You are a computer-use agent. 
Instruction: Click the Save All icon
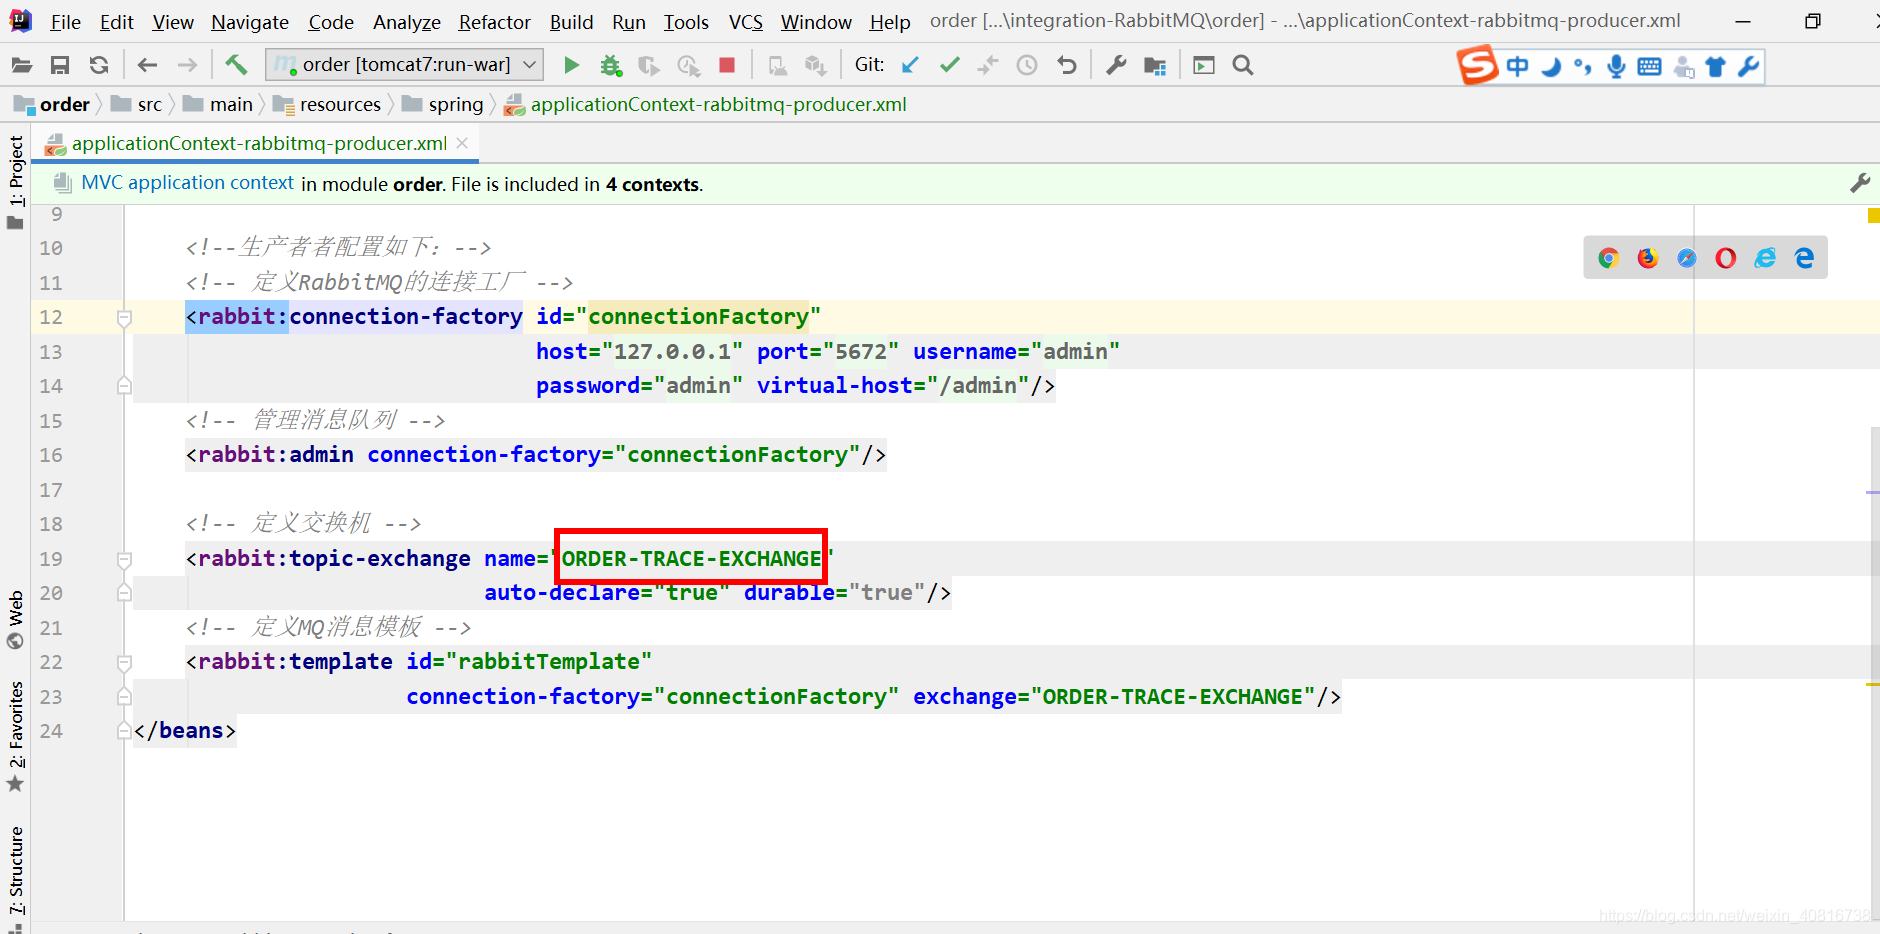[60, 65]
